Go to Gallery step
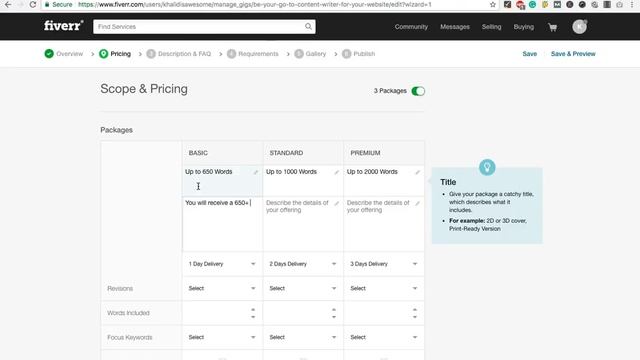This screenshot has width=640, height=360. [316, 54]
